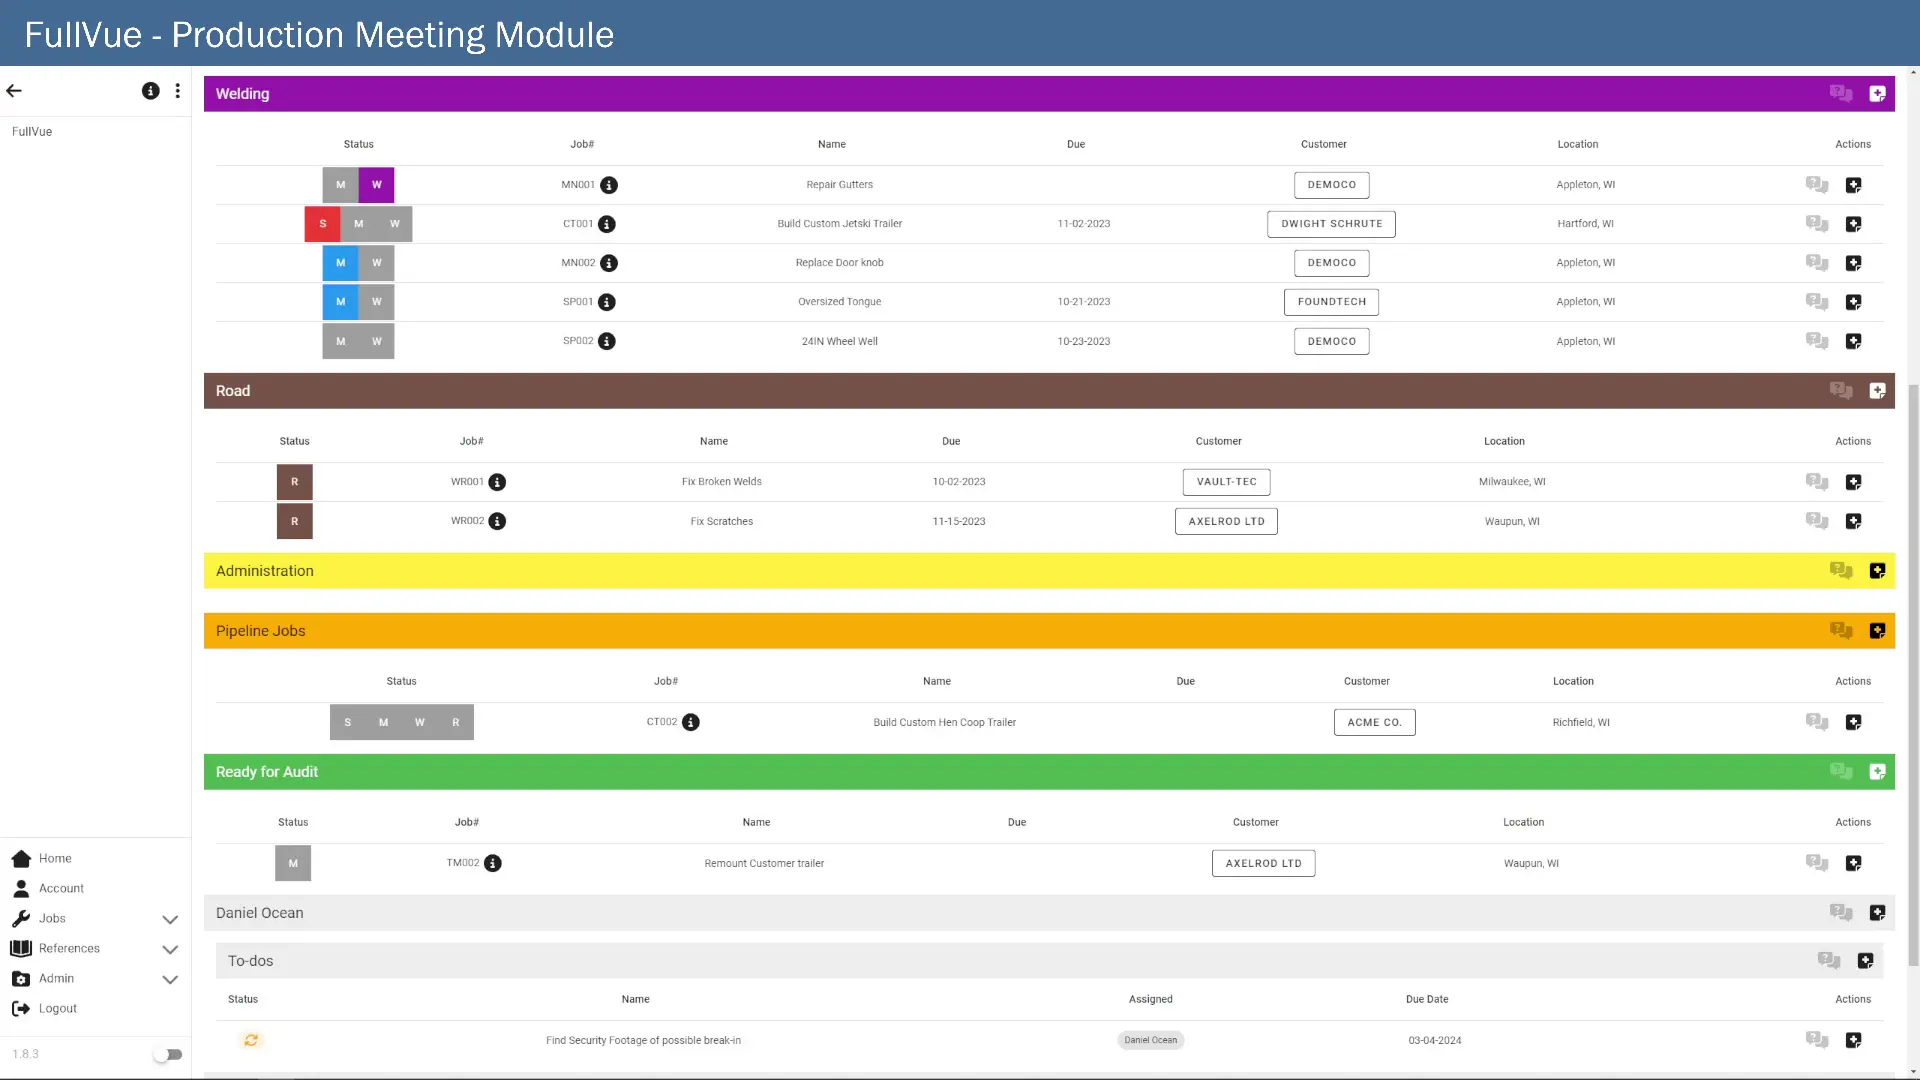Screen dimensions: 1920x1080
Task: Collapse the Ready for Audit header
Action: (x=1049, y=772)
